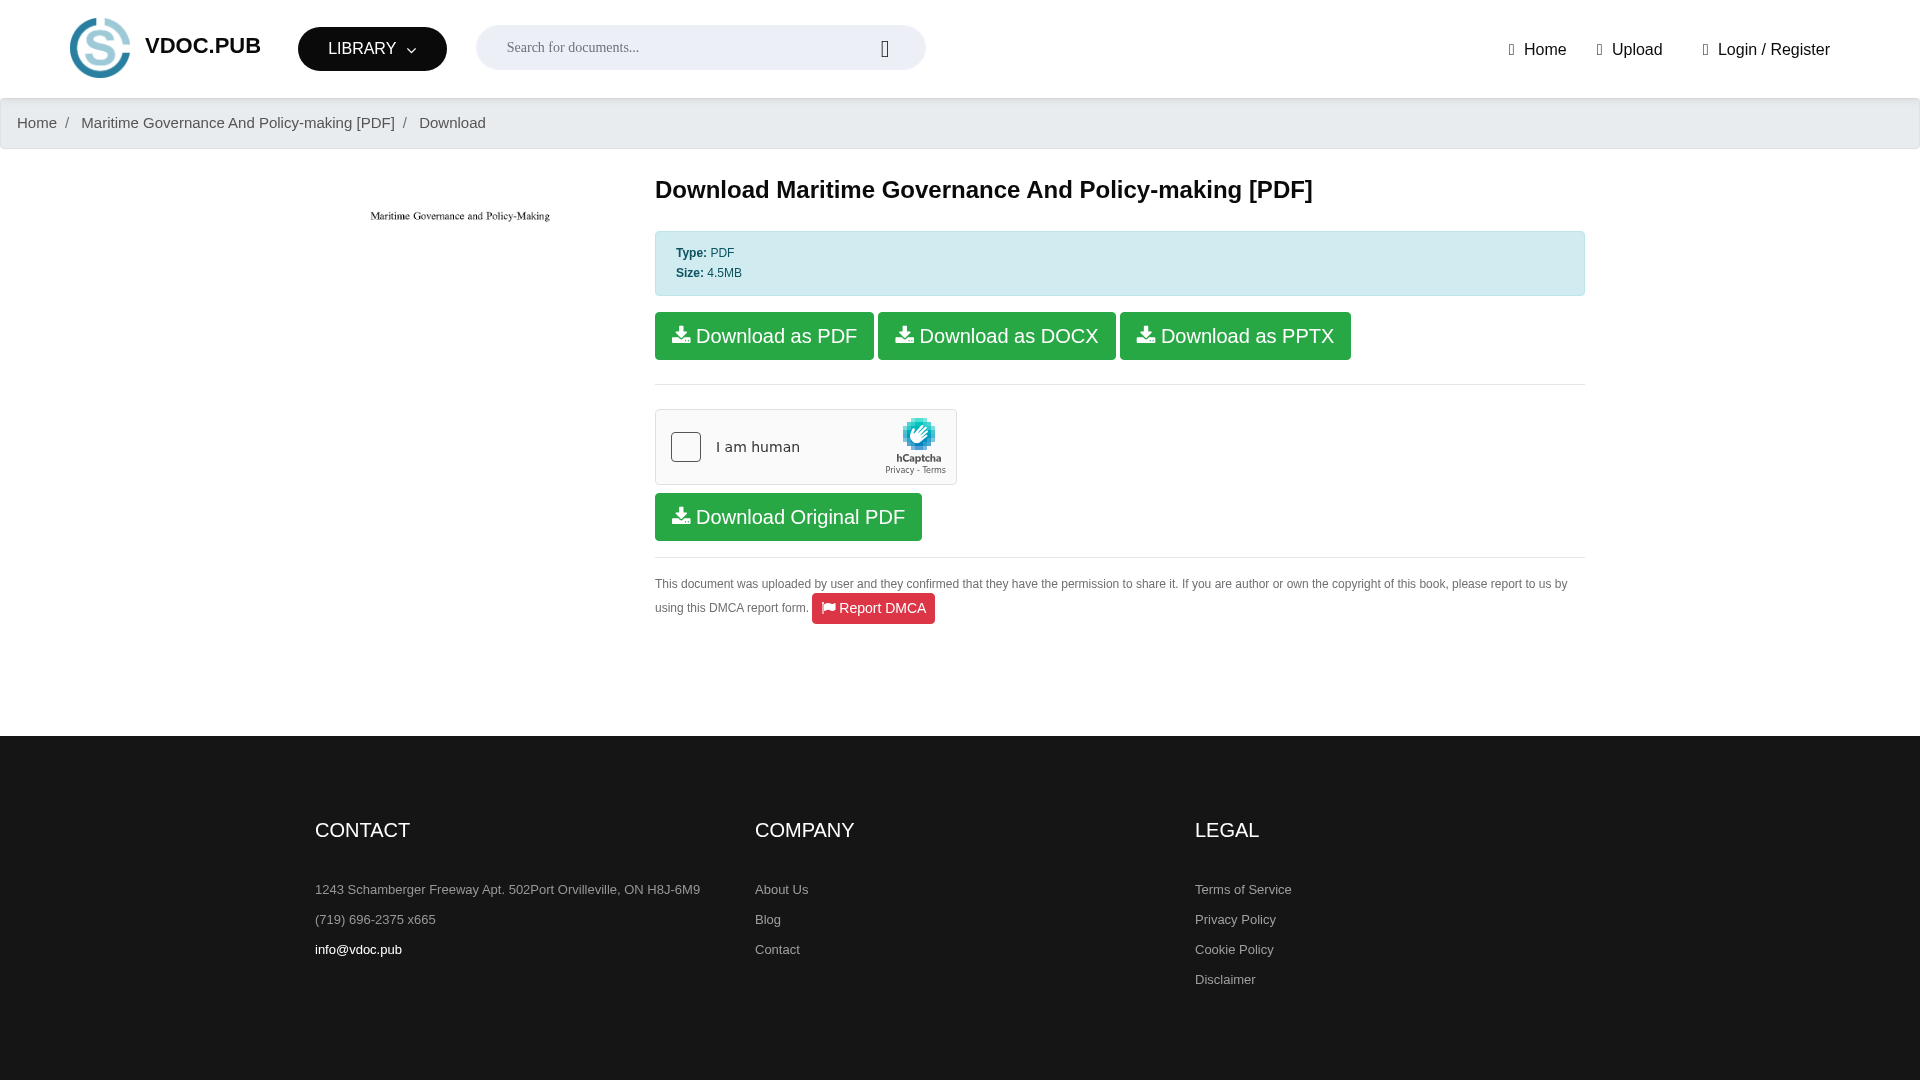Click the info@vdoc.pub email link
The width and height of the screenshot is (1920, 1080).
(358, 950)
